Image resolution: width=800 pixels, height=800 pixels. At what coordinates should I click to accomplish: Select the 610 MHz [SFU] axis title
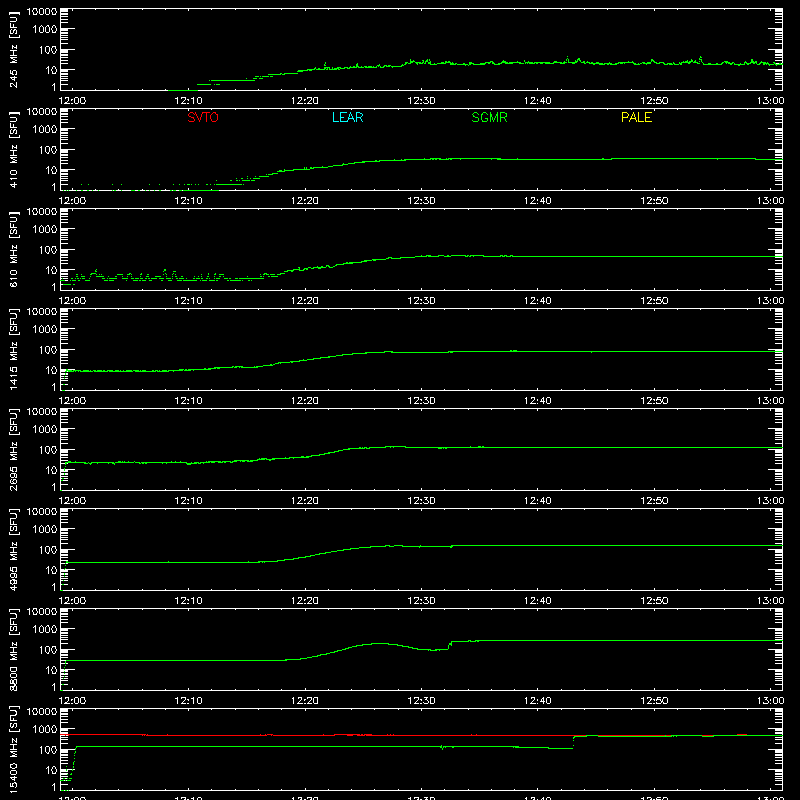pos(14,249)
